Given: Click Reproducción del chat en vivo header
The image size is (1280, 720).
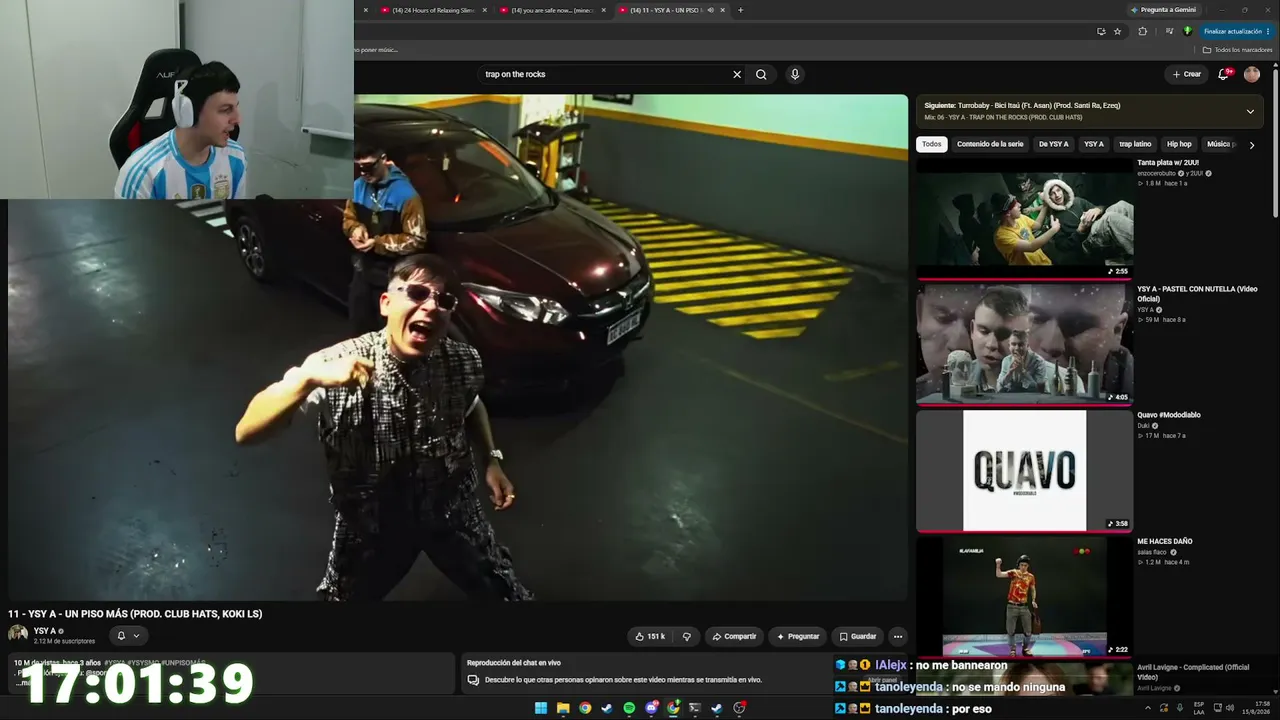Looking at the screenshot, I should point(514,663).
